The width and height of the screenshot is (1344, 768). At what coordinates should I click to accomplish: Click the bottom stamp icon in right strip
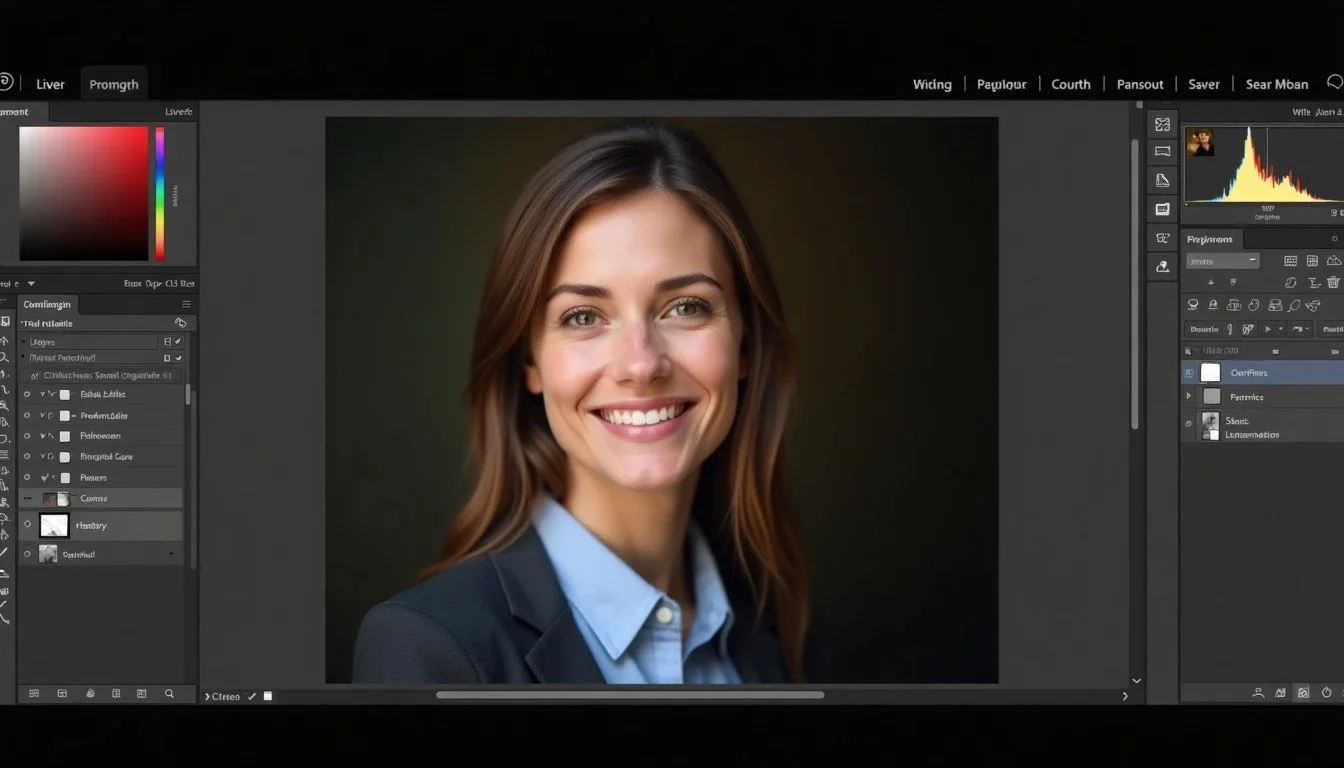click(x=1162, y=266)
